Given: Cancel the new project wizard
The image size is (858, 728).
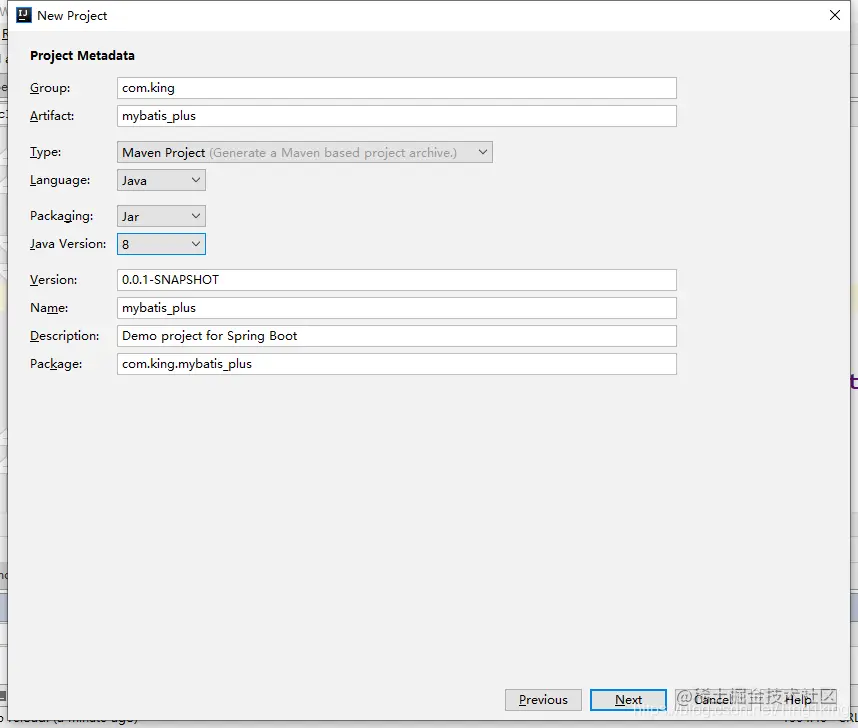Looking at the screenshot, I should (x=713, y=700).
